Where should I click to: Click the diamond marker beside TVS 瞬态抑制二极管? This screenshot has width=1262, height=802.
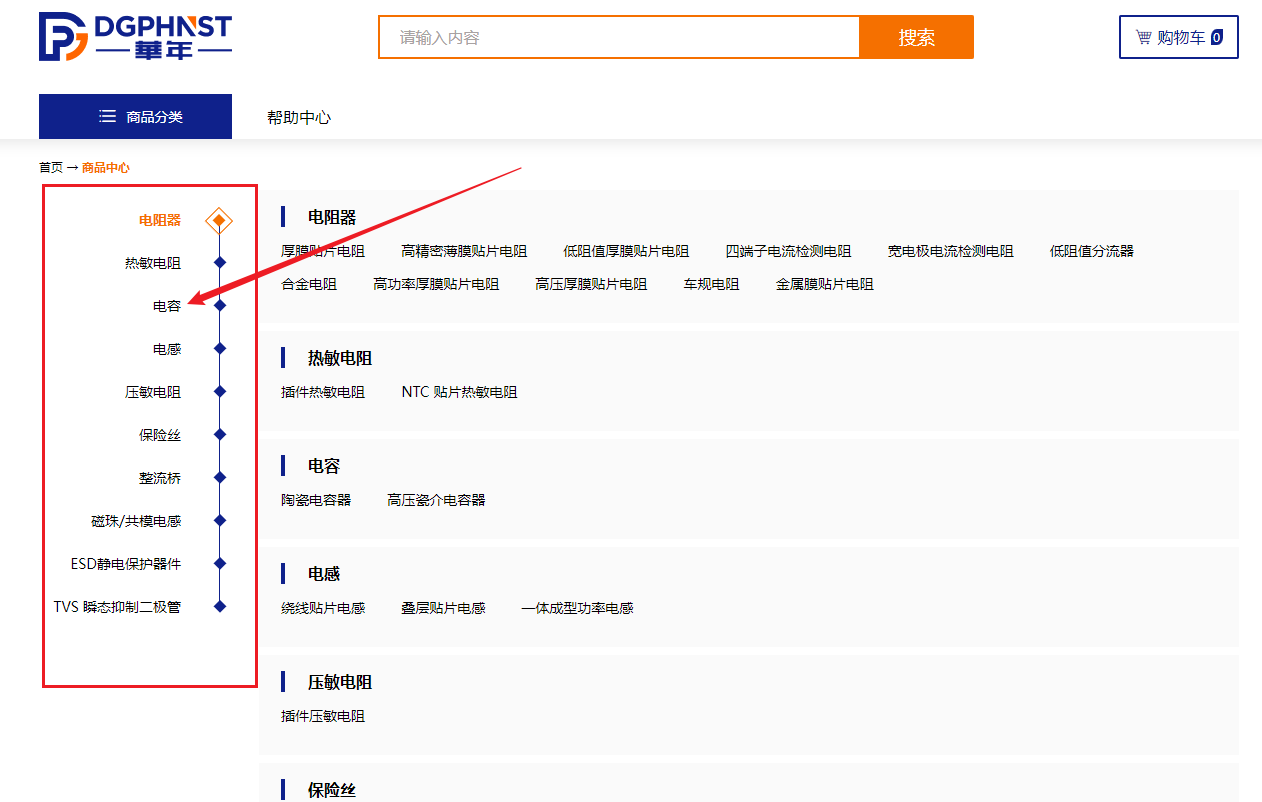coord(220,607)
